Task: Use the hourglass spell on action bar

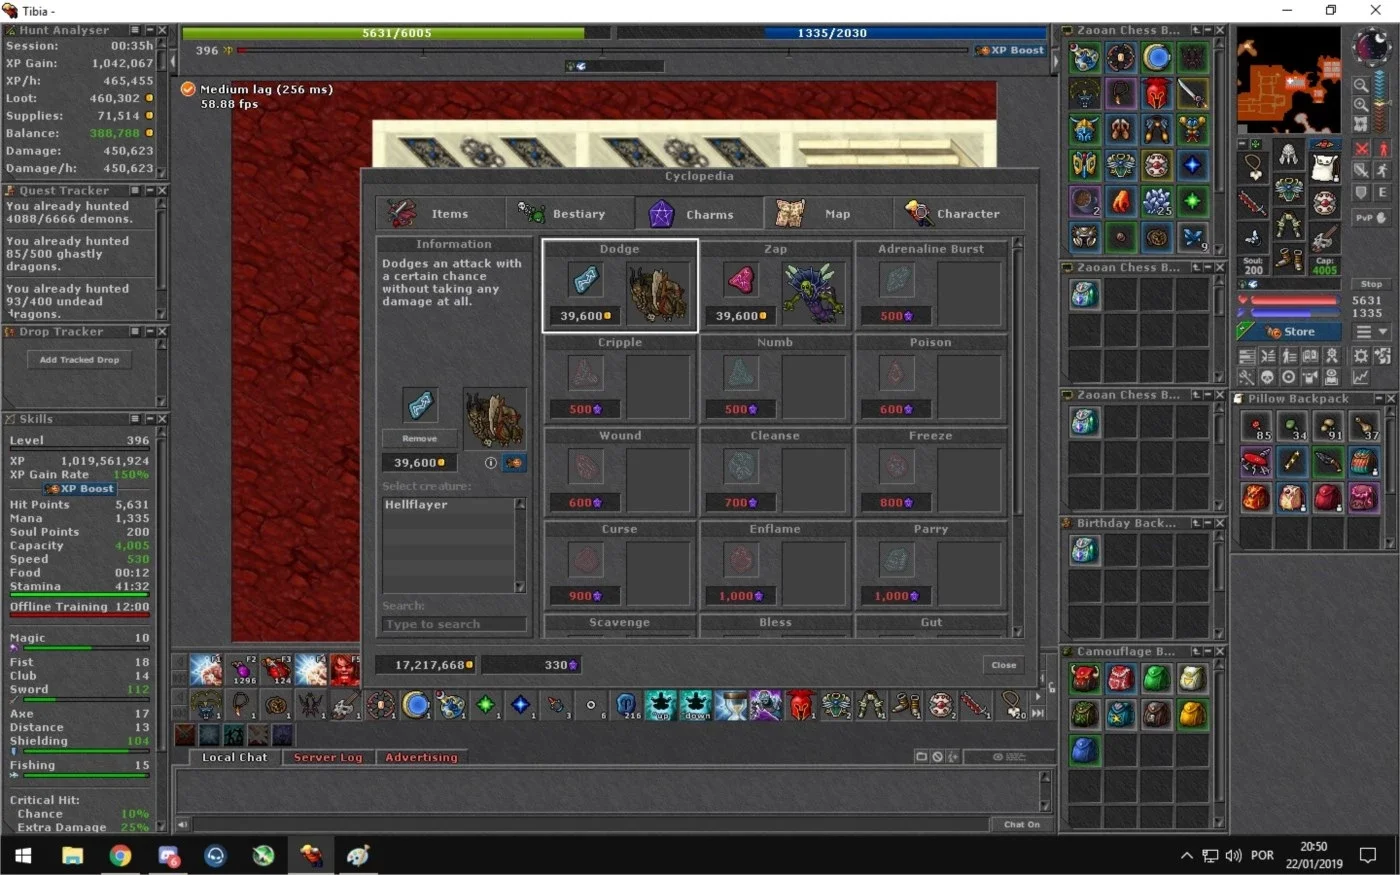Action: (x=731, y=705)
